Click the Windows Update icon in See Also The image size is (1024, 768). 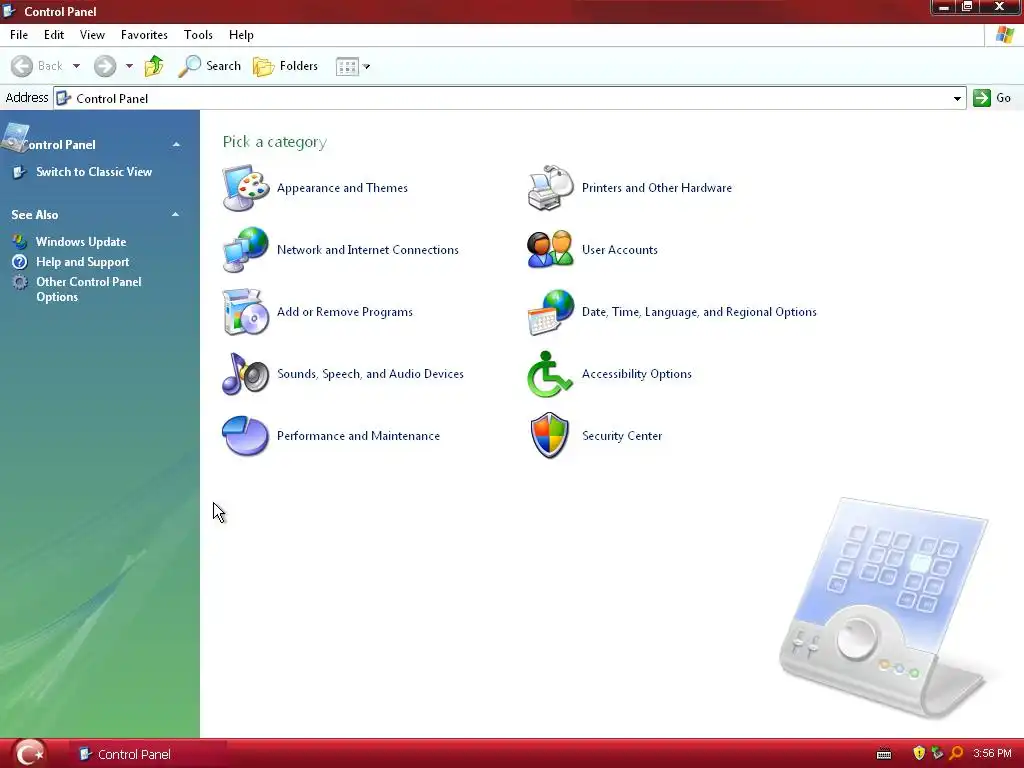20,242
